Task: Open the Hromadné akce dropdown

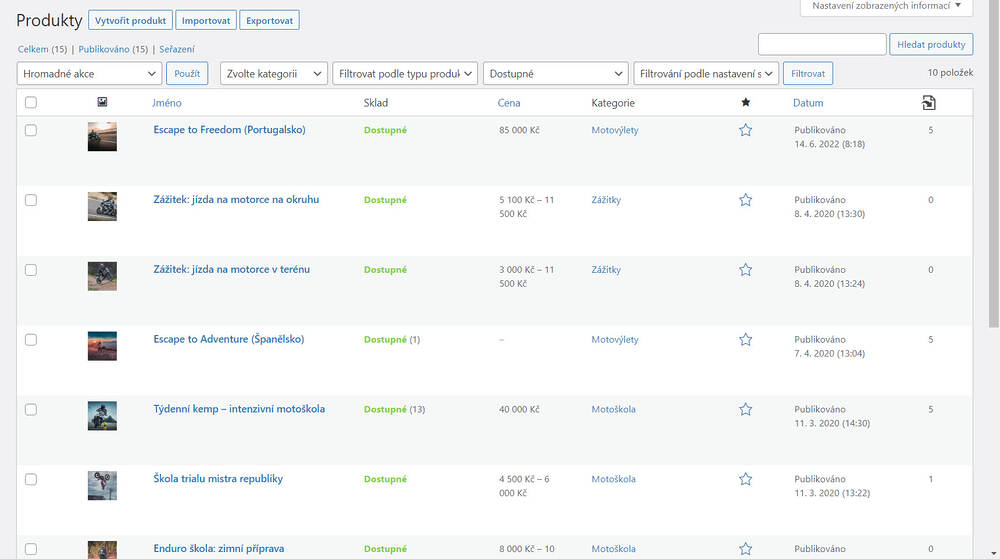Action: click(89, 73)
